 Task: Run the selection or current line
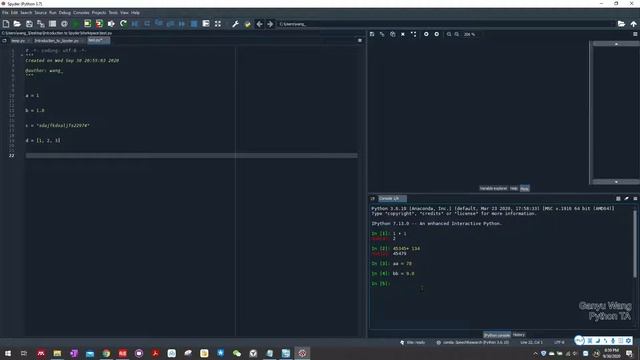pos(111,24)
